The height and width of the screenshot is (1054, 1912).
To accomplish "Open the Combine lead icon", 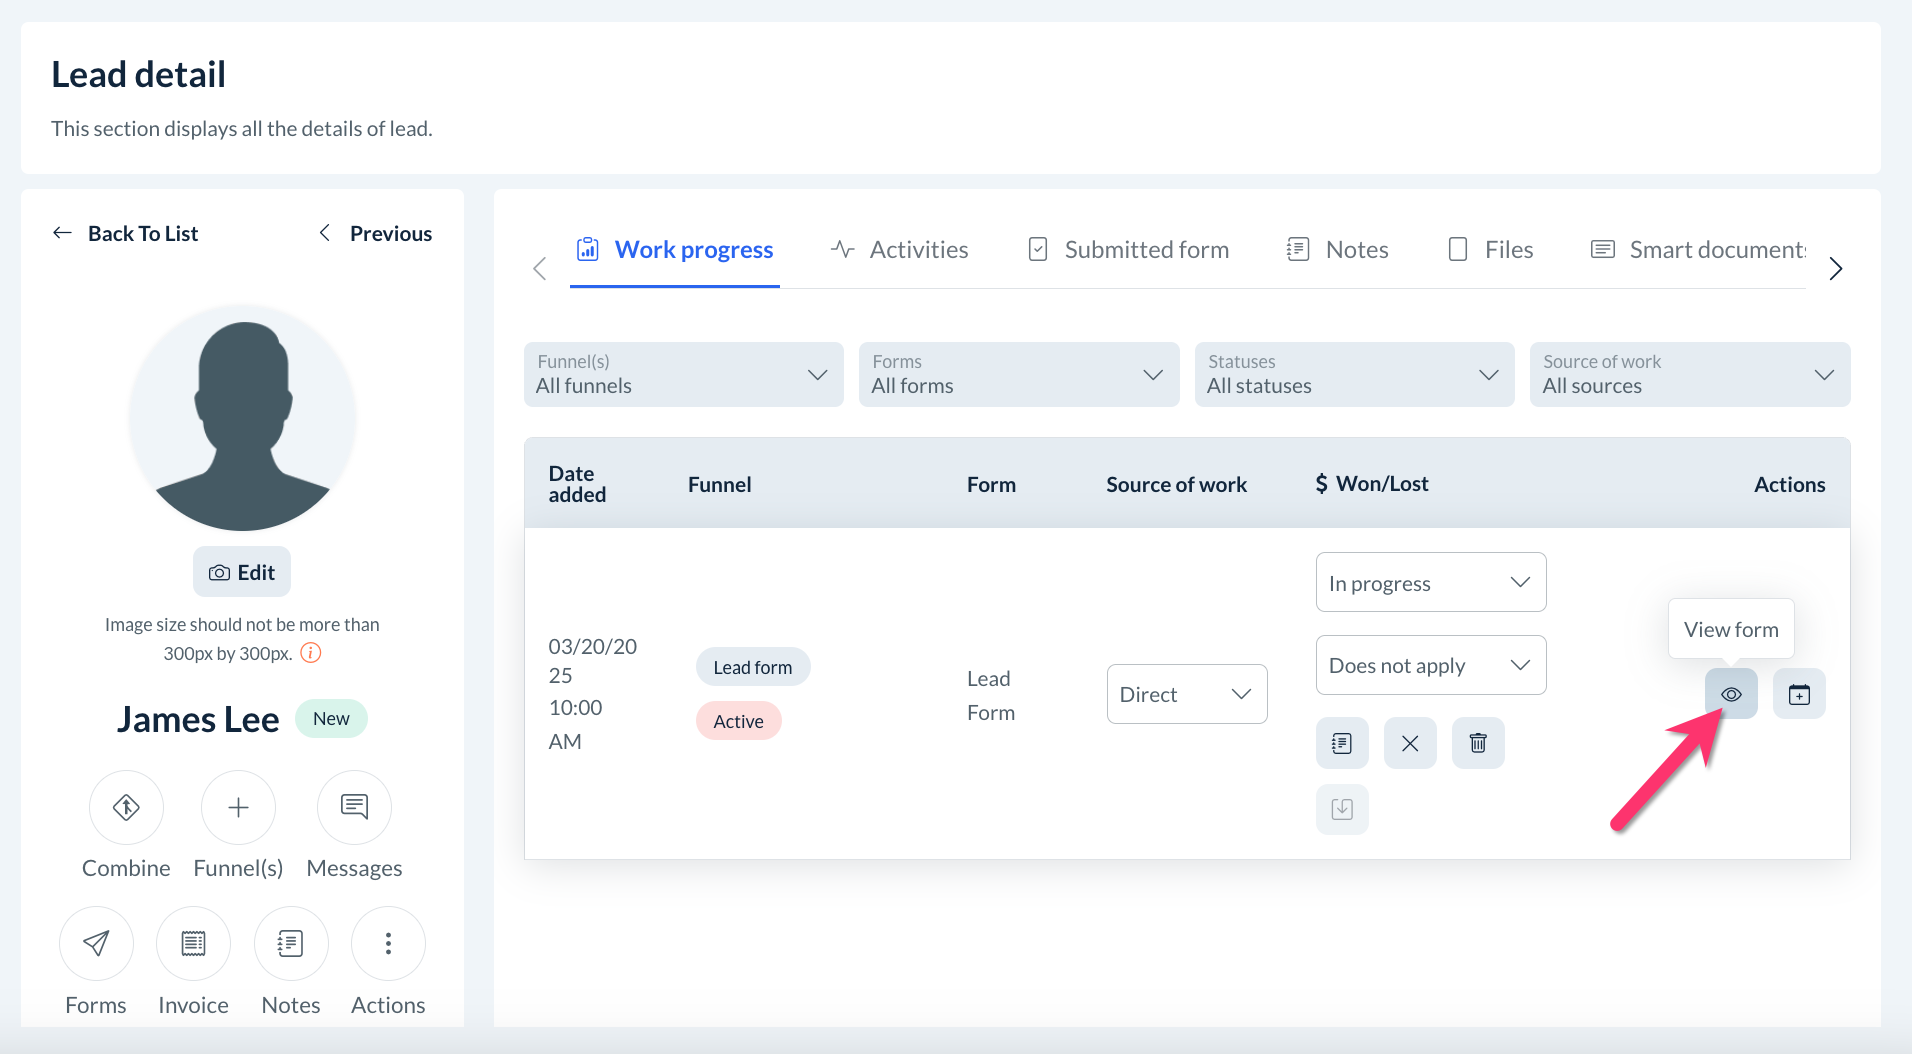I will tap(126, 808).
